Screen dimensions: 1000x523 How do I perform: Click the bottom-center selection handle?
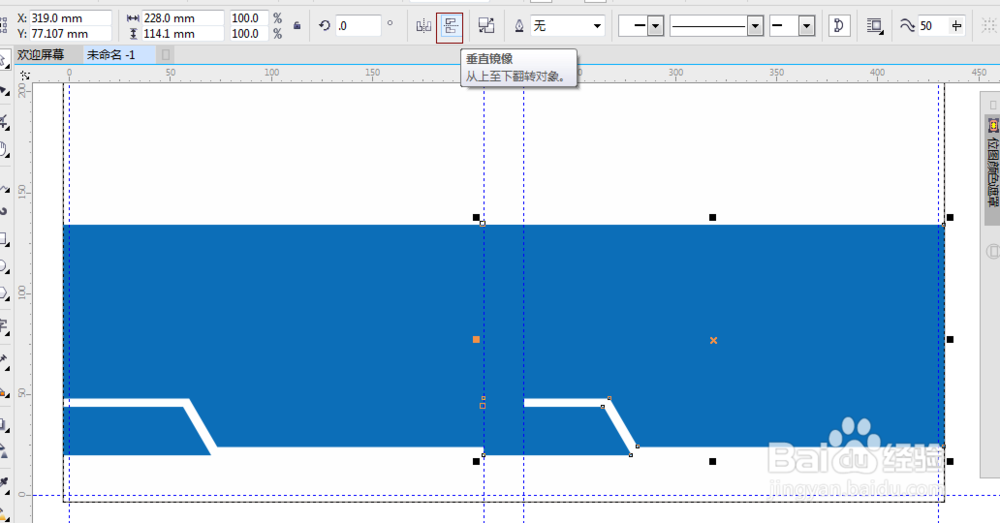[712, 461]
